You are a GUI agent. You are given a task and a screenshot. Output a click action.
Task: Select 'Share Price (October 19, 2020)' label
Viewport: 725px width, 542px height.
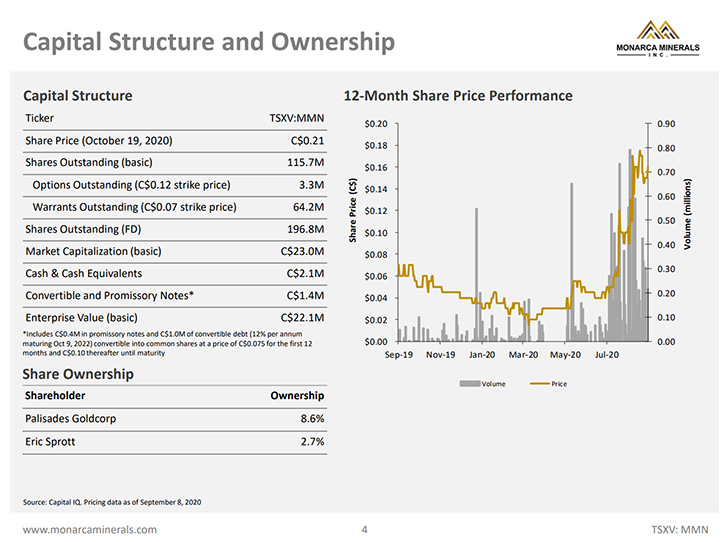[x=99, y=141]
